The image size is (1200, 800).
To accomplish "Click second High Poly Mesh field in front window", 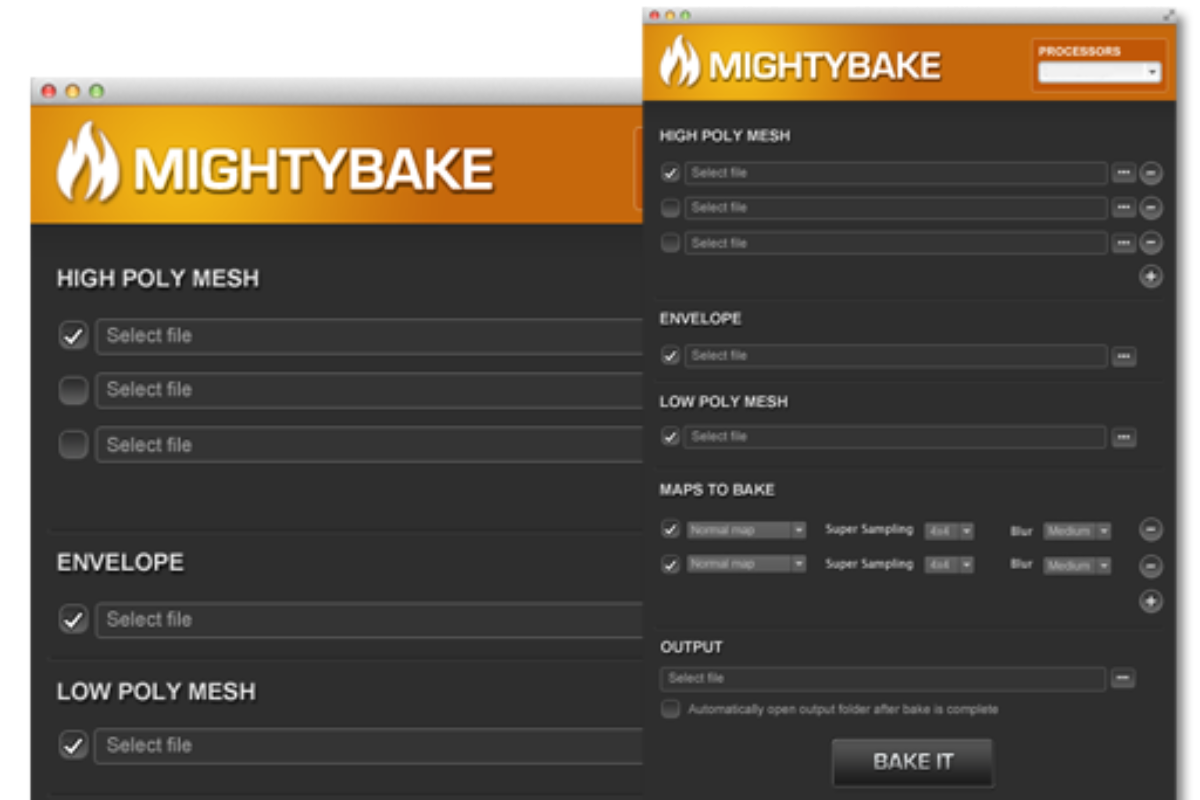I will pyautogui.click(x=896, y=208).
